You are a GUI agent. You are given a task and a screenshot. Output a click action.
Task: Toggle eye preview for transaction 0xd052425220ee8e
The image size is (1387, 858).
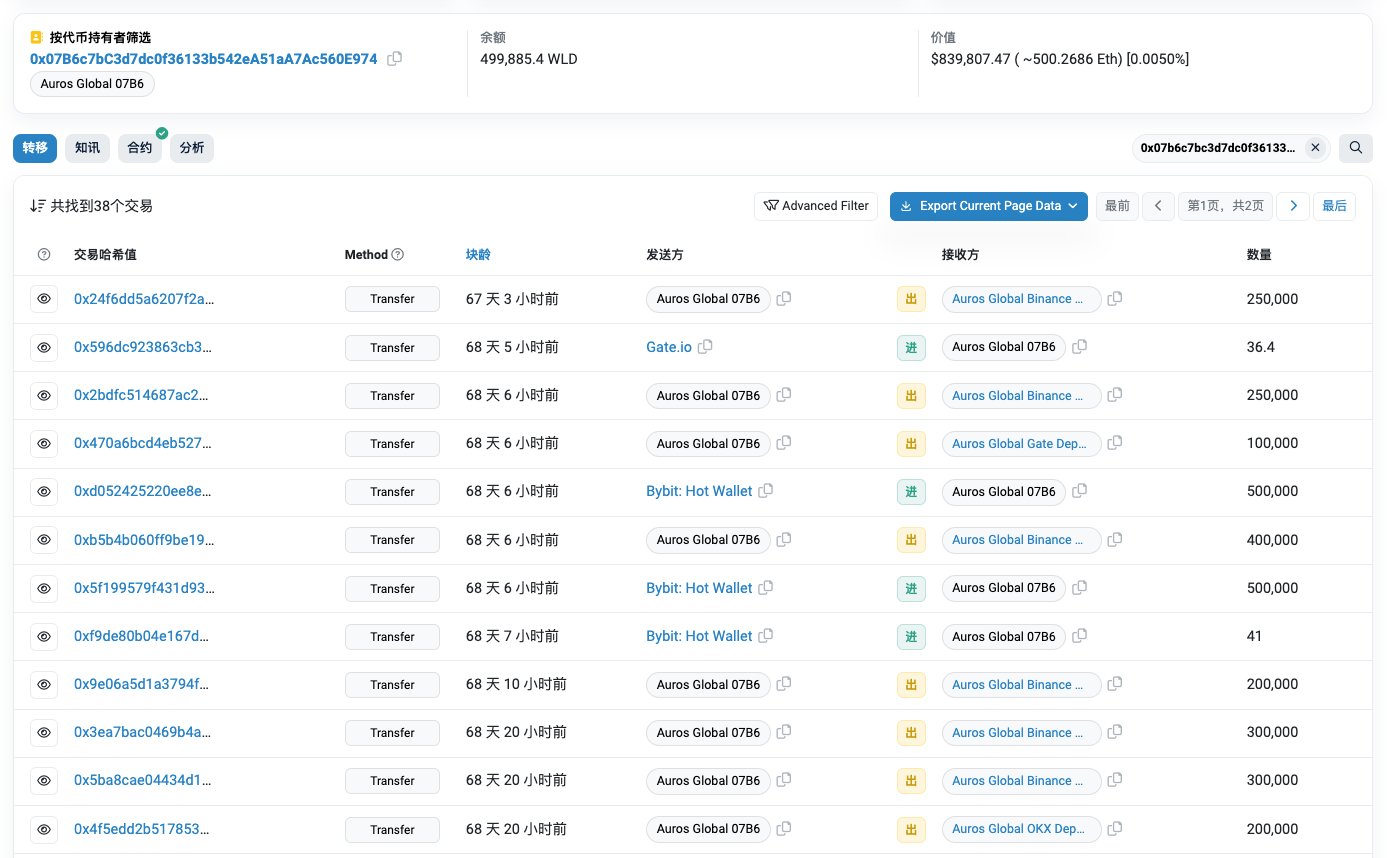(44, 492)
